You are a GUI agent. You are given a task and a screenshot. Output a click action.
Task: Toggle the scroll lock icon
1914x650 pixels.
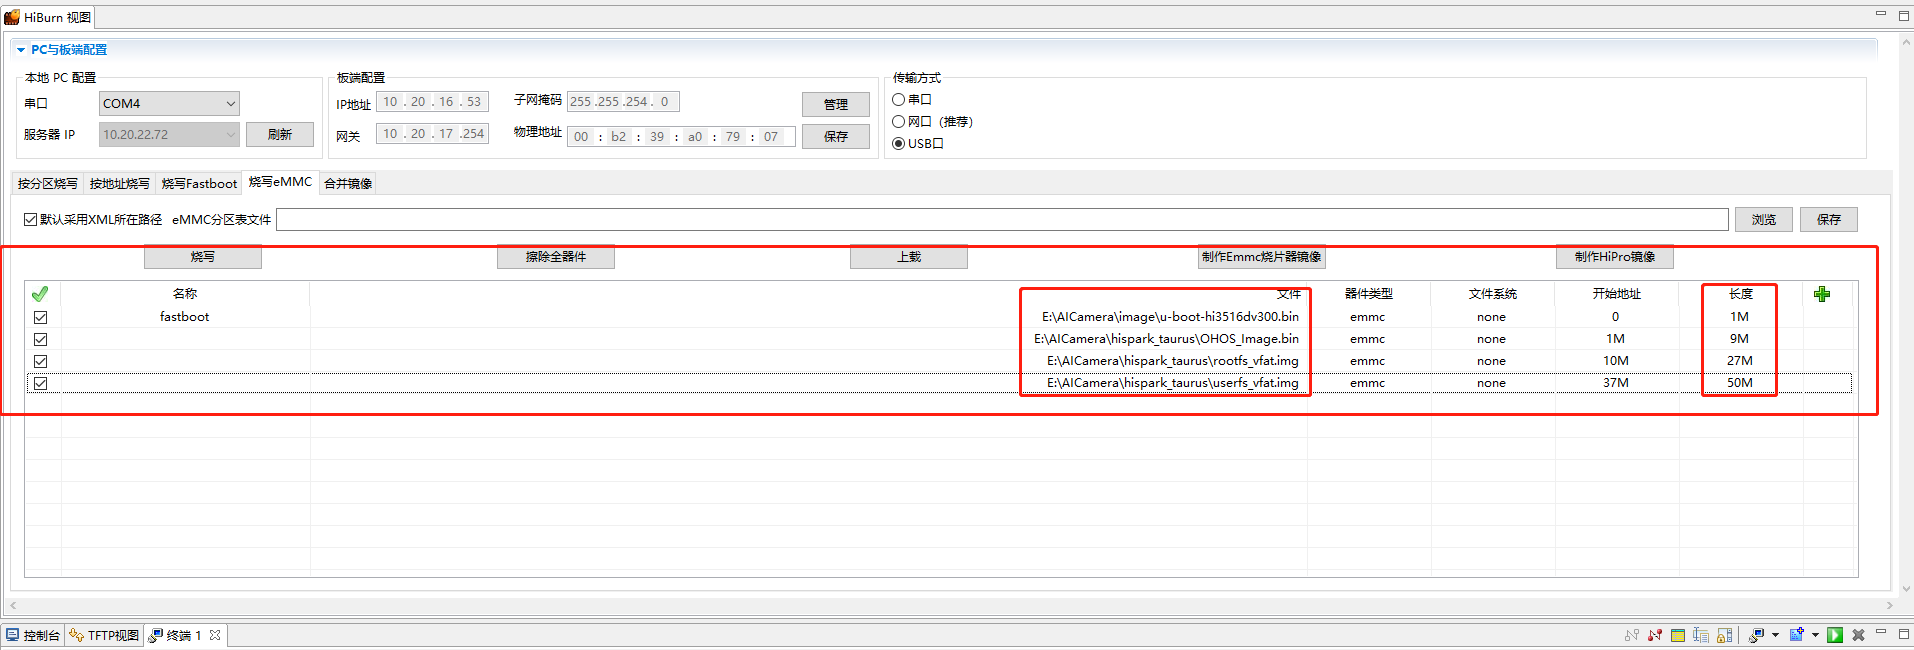click(x=1725, y=635)
